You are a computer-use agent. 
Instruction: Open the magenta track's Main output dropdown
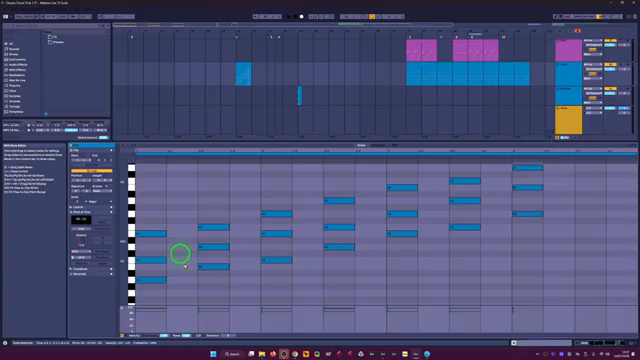pyautogui.click(x=593, y=54)
